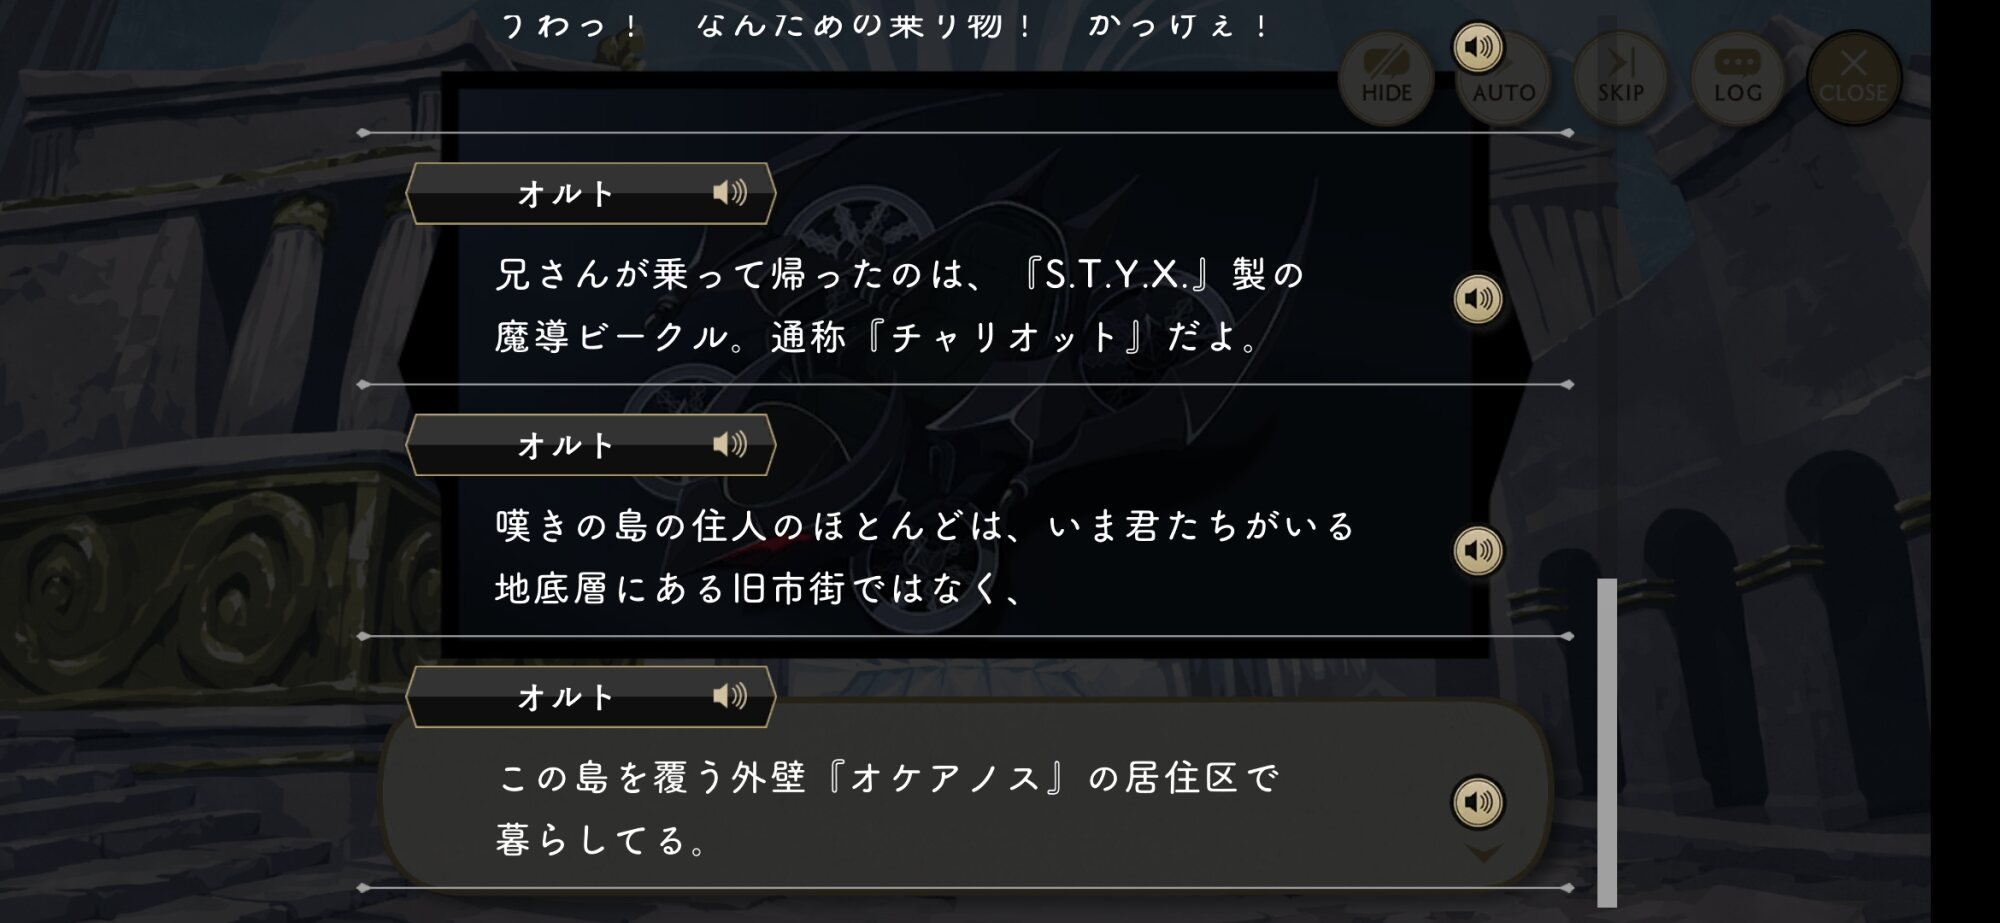The width and height of the screenshot is (2000, 923).
Task: Hide the dialogue interface with HIDE
Action: [x=1386, y=80]
